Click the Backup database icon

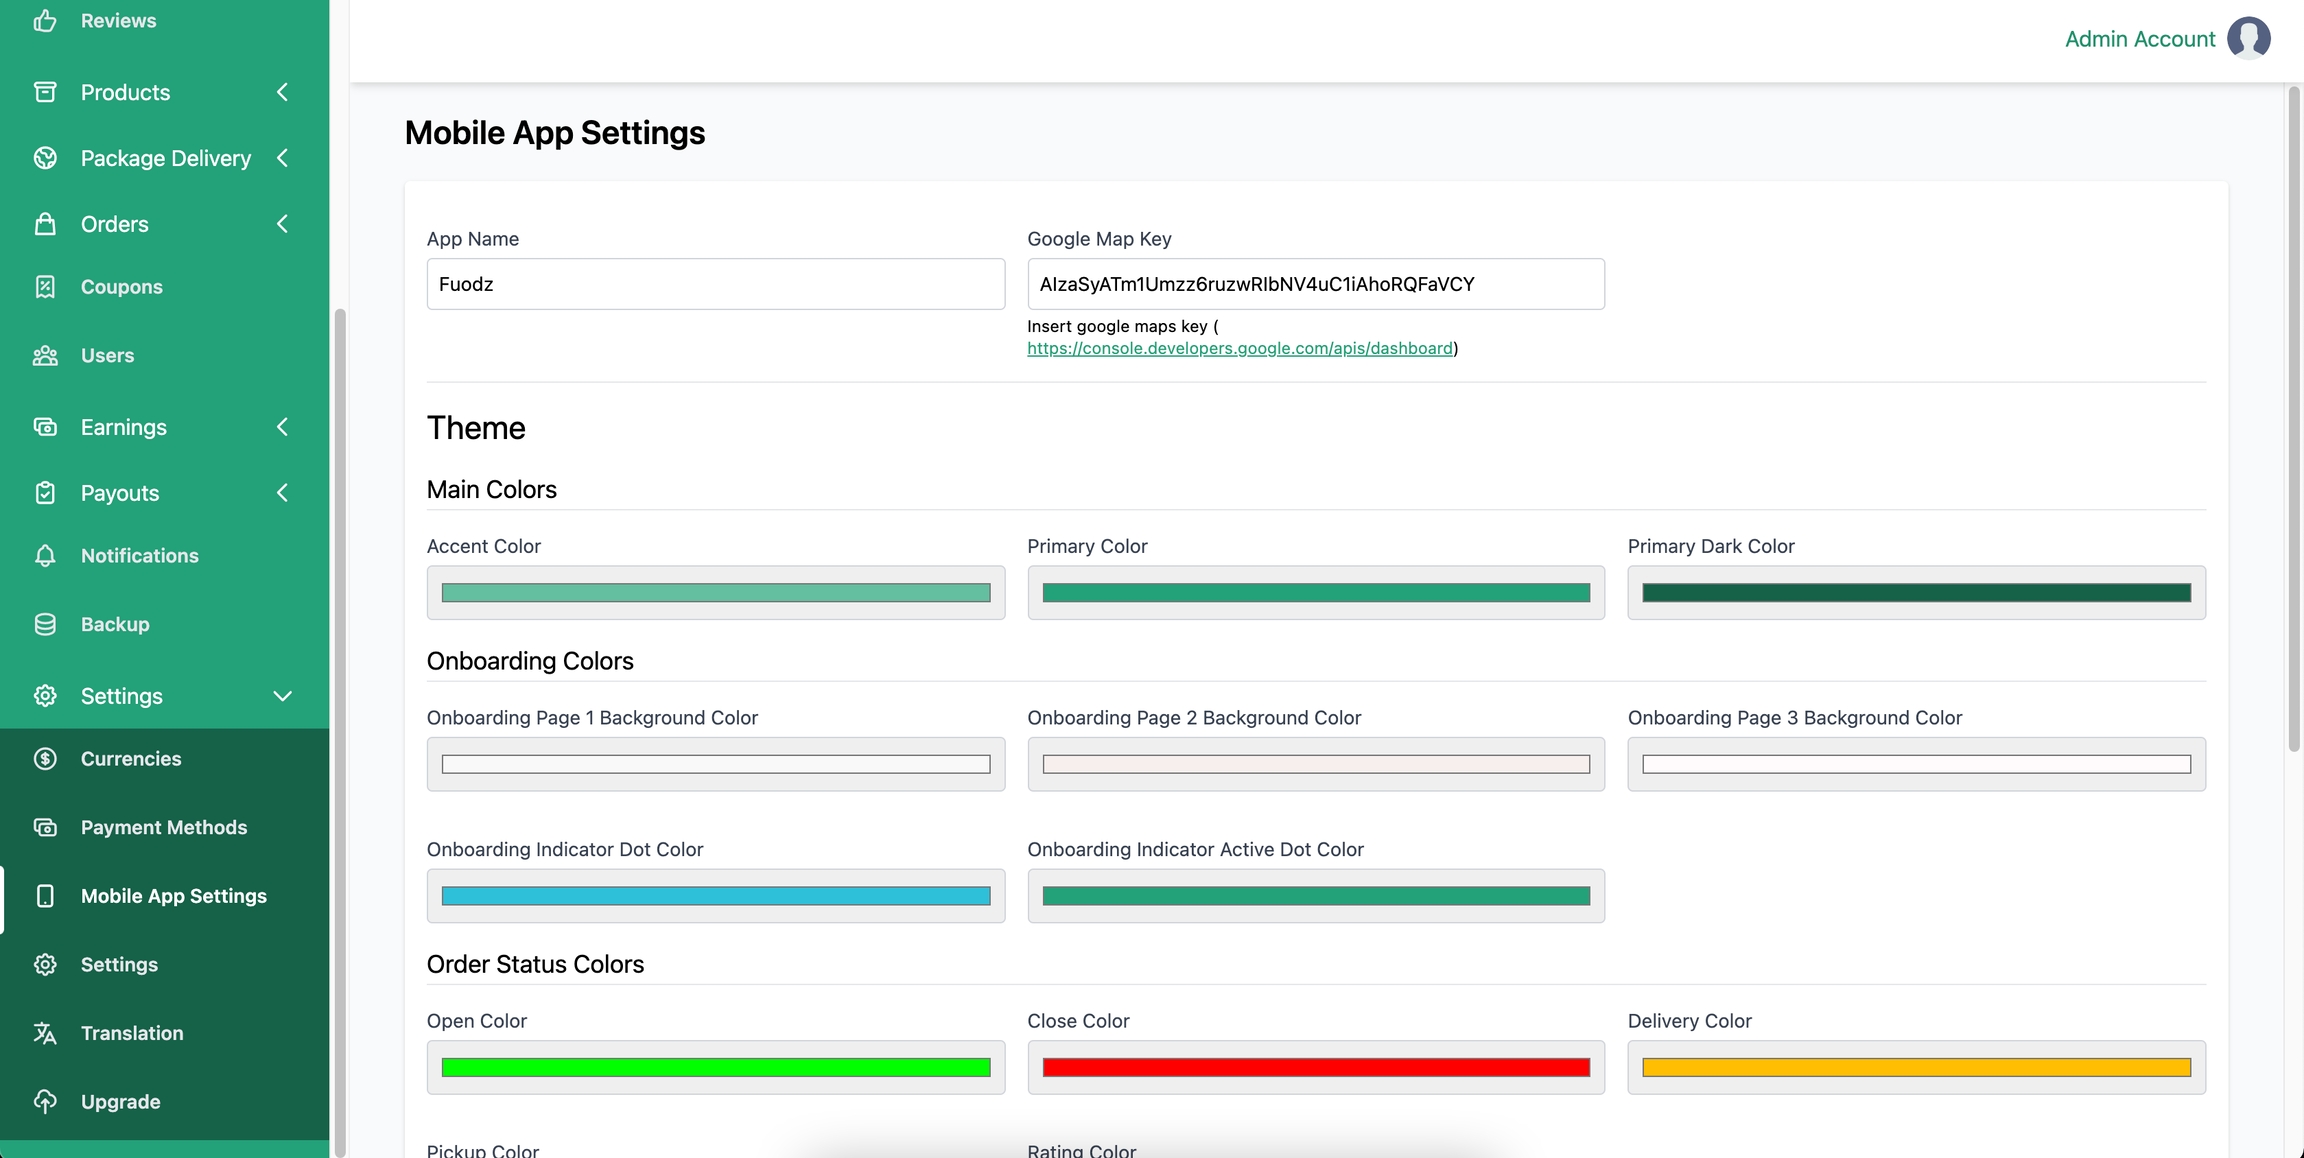pyautogui.click(x=45, y=624)
